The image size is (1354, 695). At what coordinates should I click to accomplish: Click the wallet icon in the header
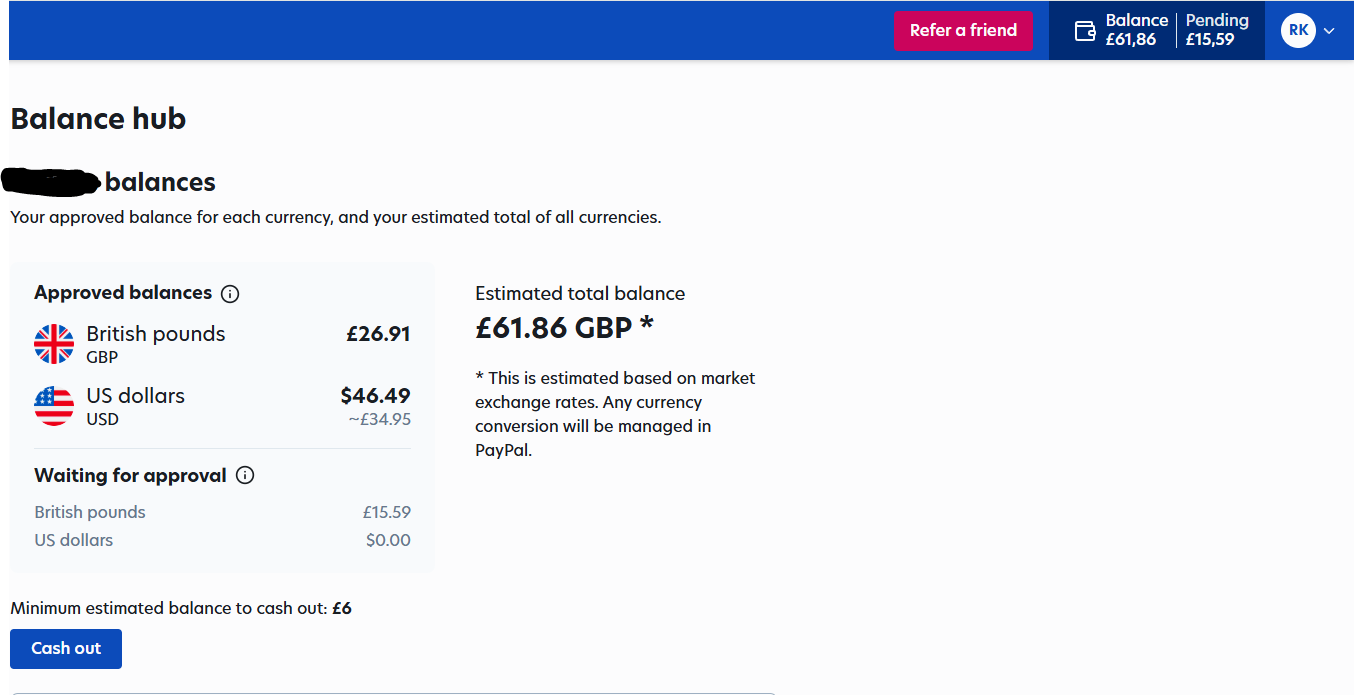coord(1085,31)
